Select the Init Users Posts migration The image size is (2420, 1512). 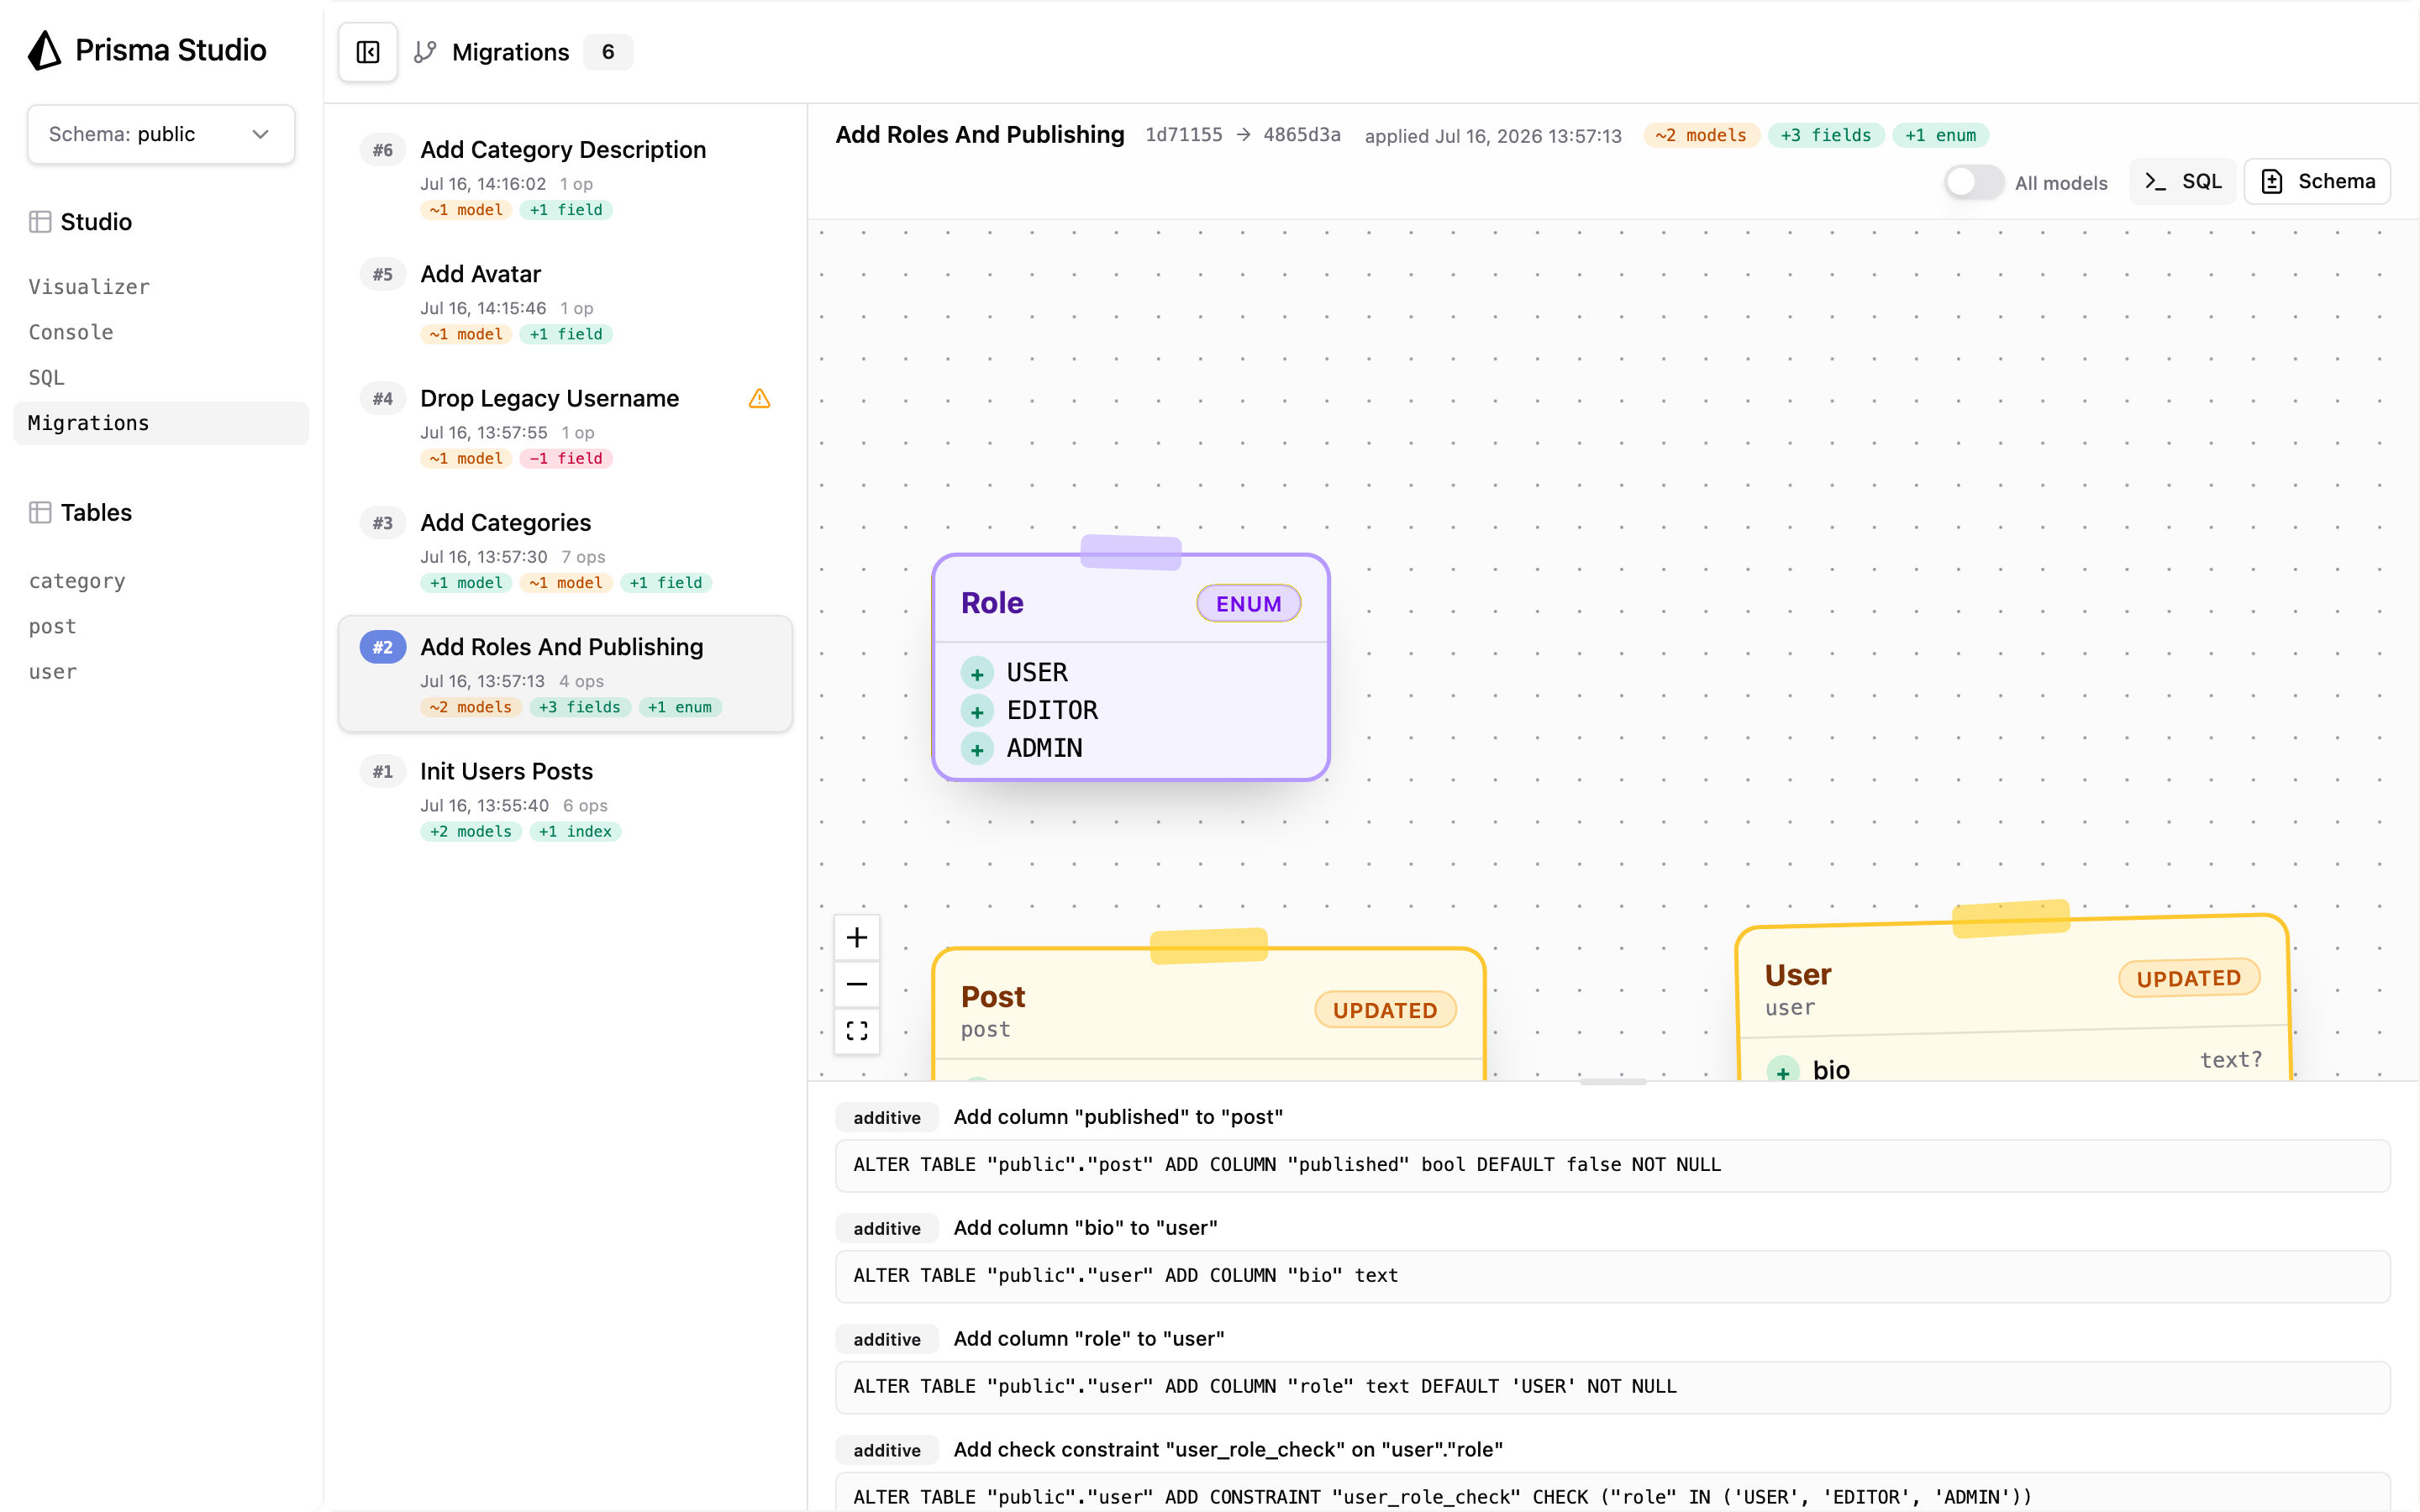click(565, 799)
